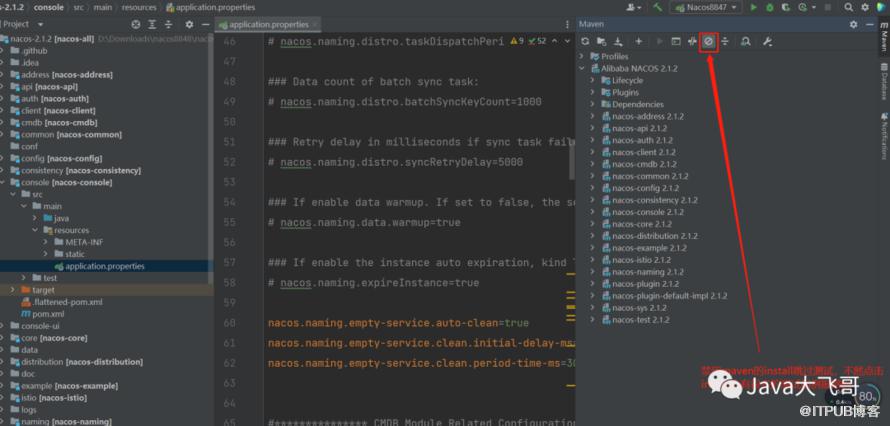Expand Lifecycle under Alibaba NACOS
Screen dimensions: 890x426
(x=593, y=81)
